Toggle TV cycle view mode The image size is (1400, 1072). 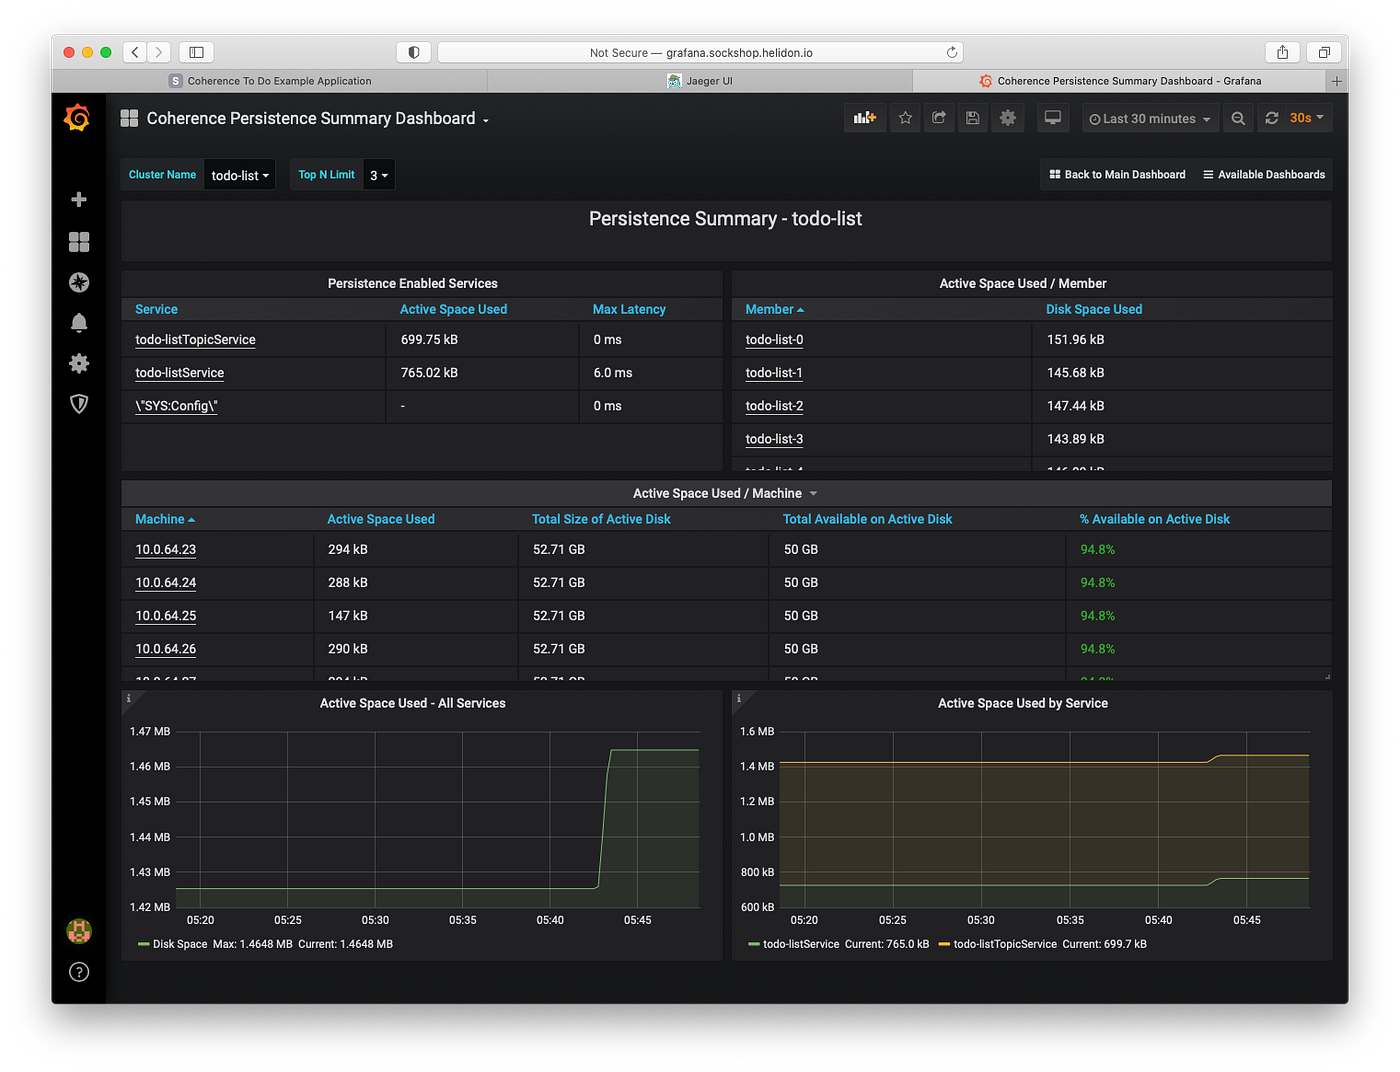(x=1052, y=117)
